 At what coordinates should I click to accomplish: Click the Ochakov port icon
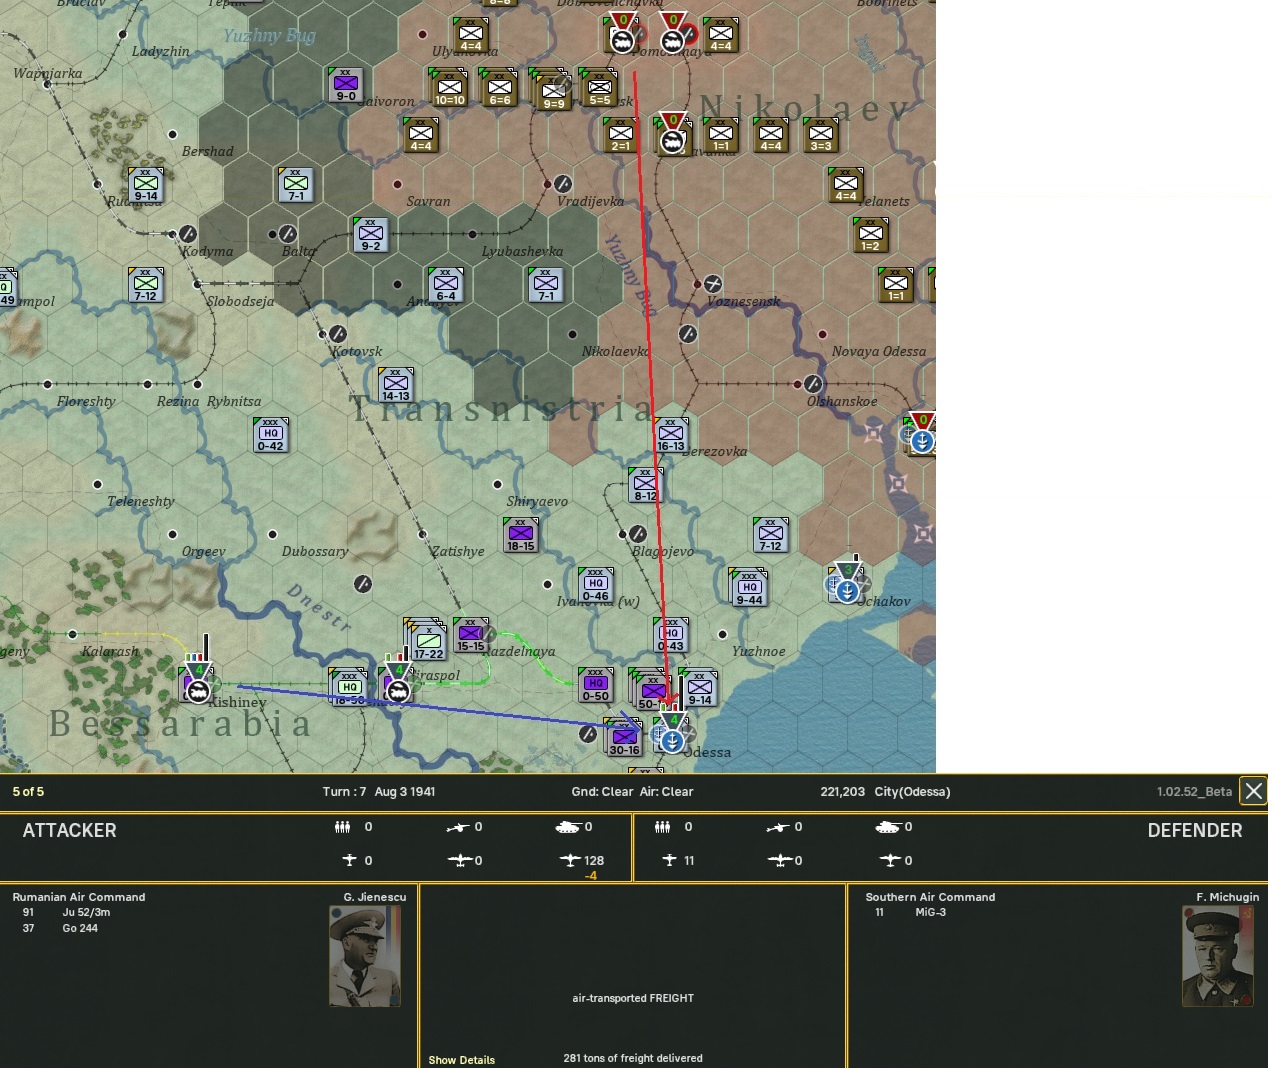[x=847, y=591]
